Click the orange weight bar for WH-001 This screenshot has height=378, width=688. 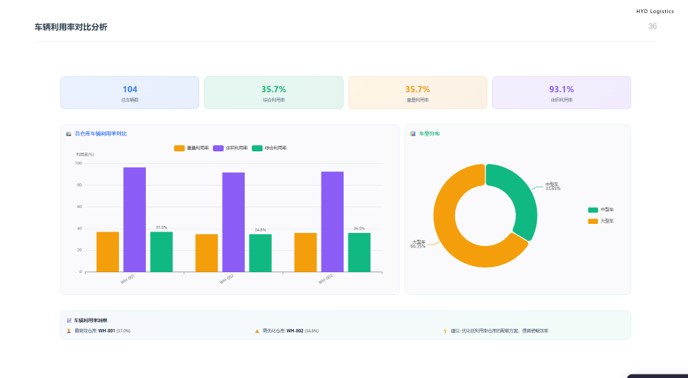pos(108,252)
